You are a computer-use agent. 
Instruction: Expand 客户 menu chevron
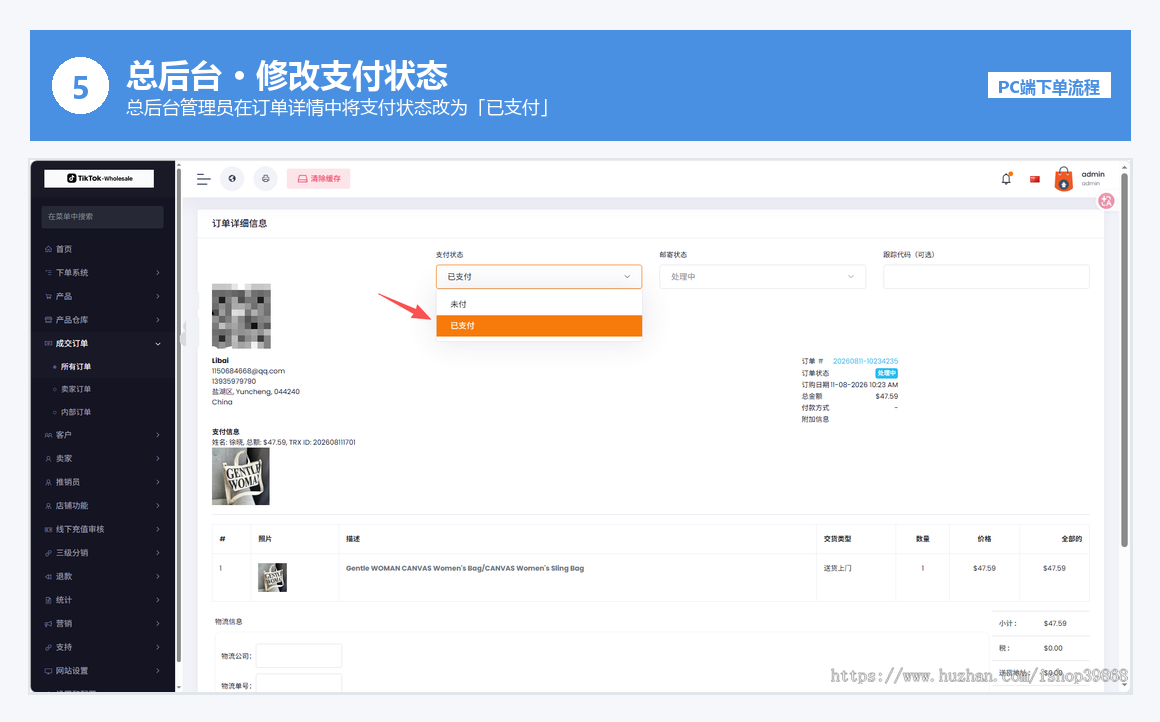(158, 436)
